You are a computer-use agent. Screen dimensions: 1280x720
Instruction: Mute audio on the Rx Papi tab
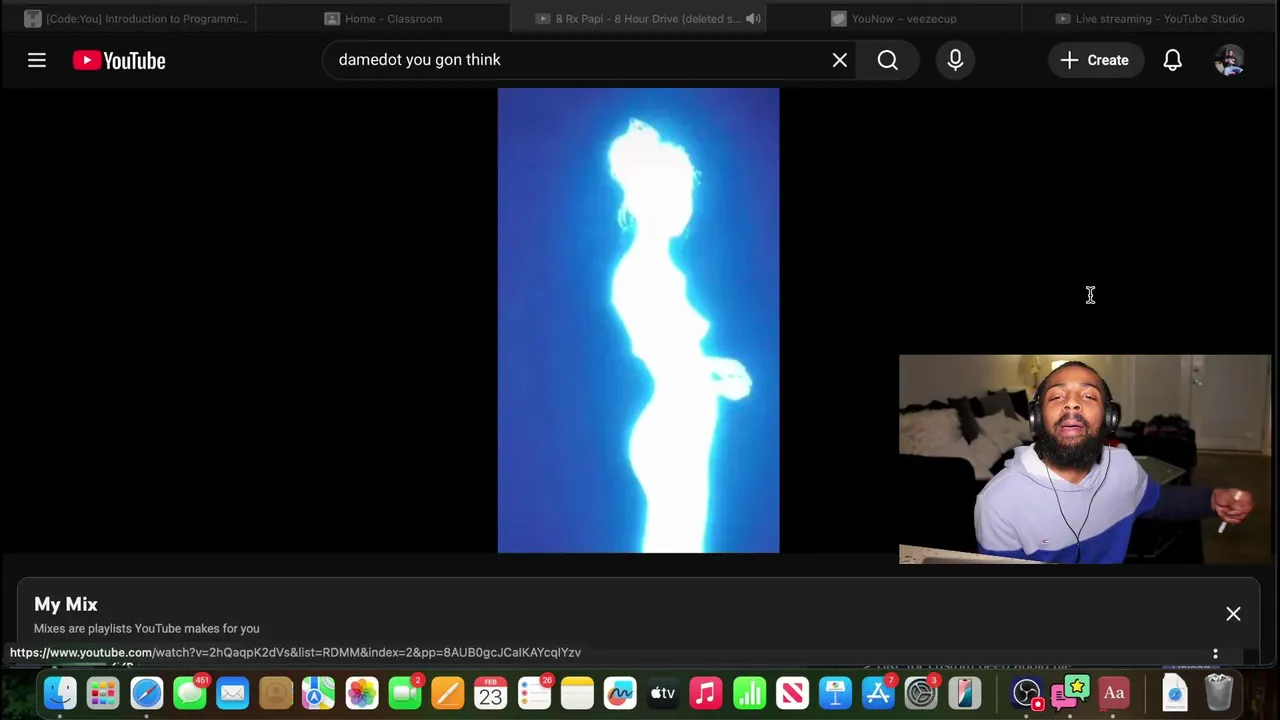click(753, 18)
